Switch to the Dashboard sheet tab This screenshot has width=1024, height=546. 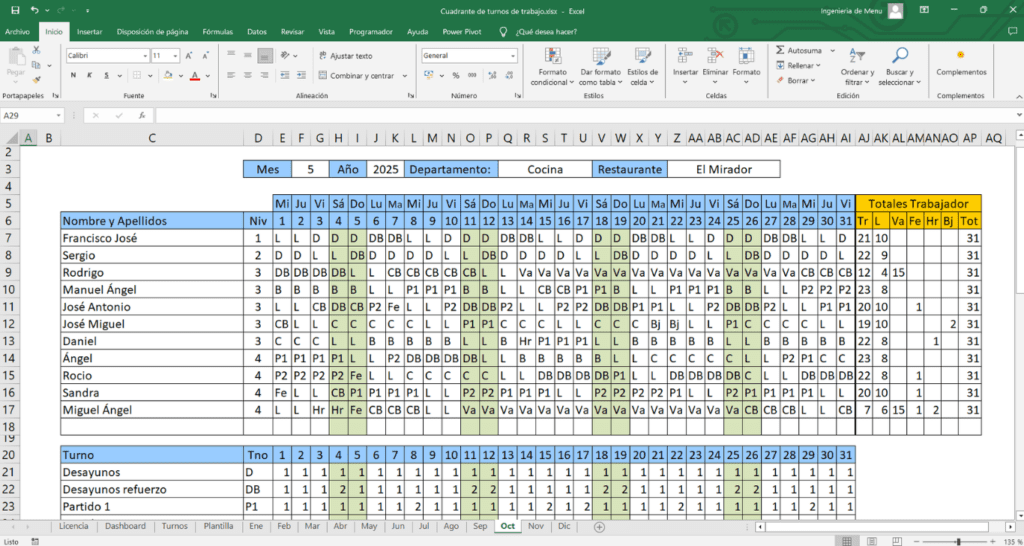click(125, 525)
